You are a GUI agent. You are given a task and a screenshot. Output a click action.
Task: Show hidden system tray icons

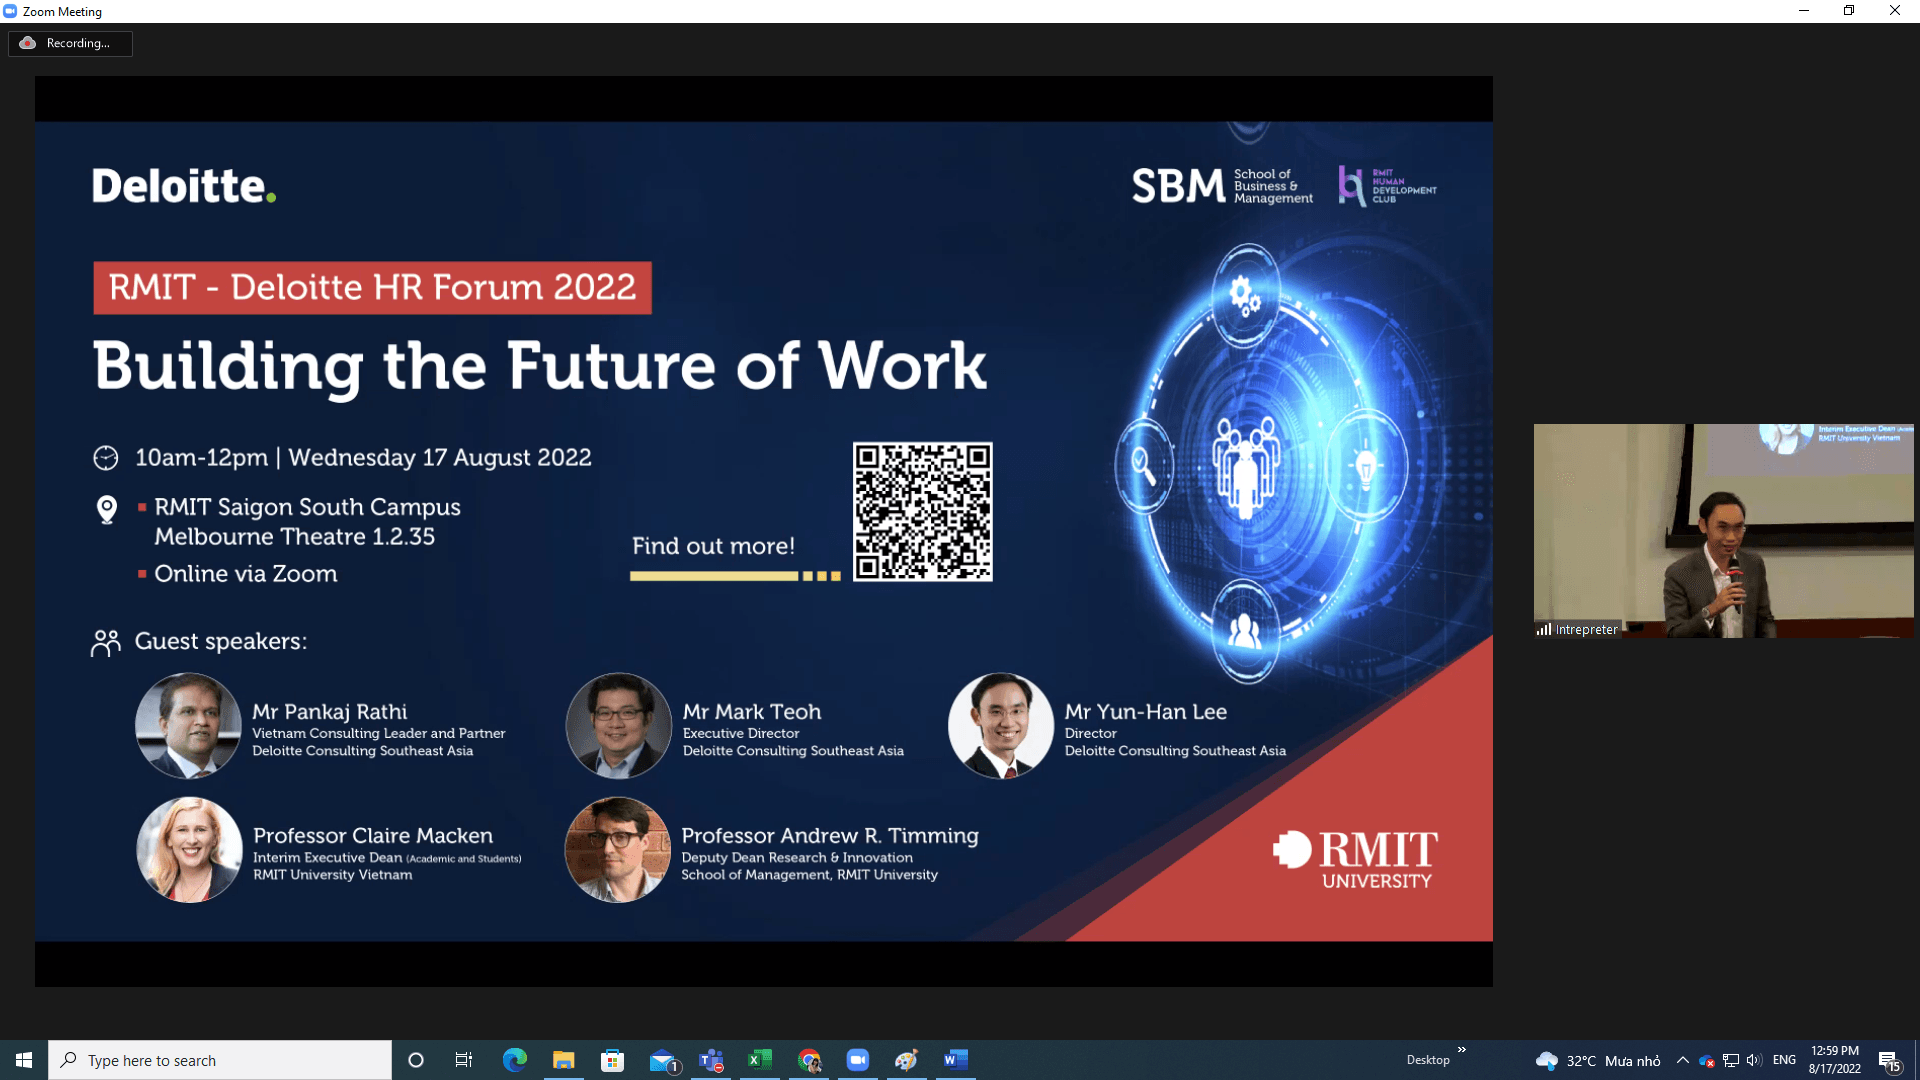(1683, 1060)
